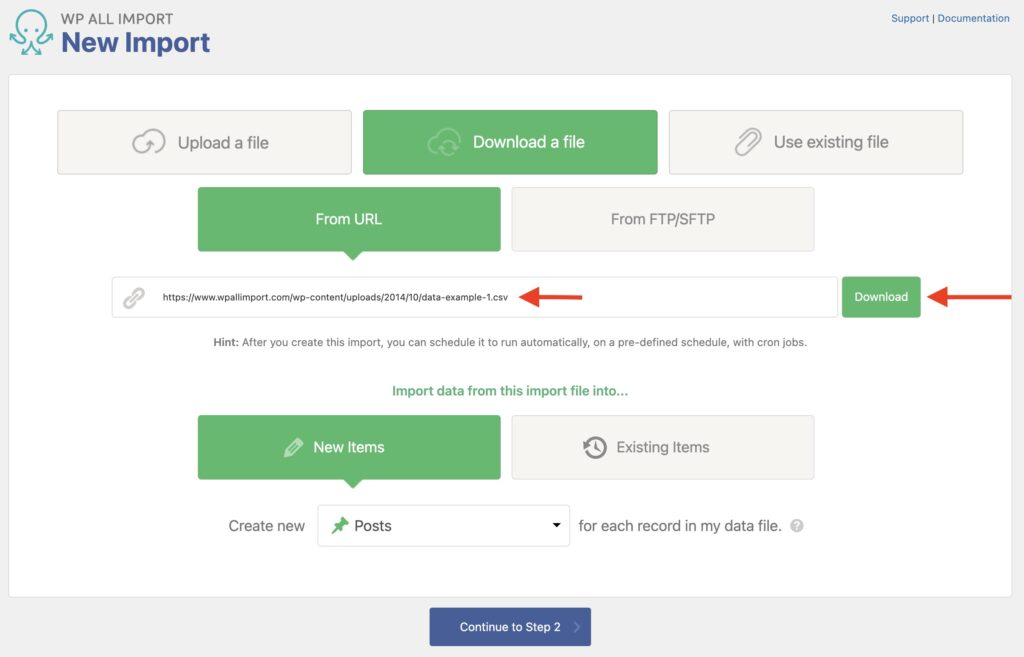
Task: Select the Upload a file option
Action: [x=204, y=142]
